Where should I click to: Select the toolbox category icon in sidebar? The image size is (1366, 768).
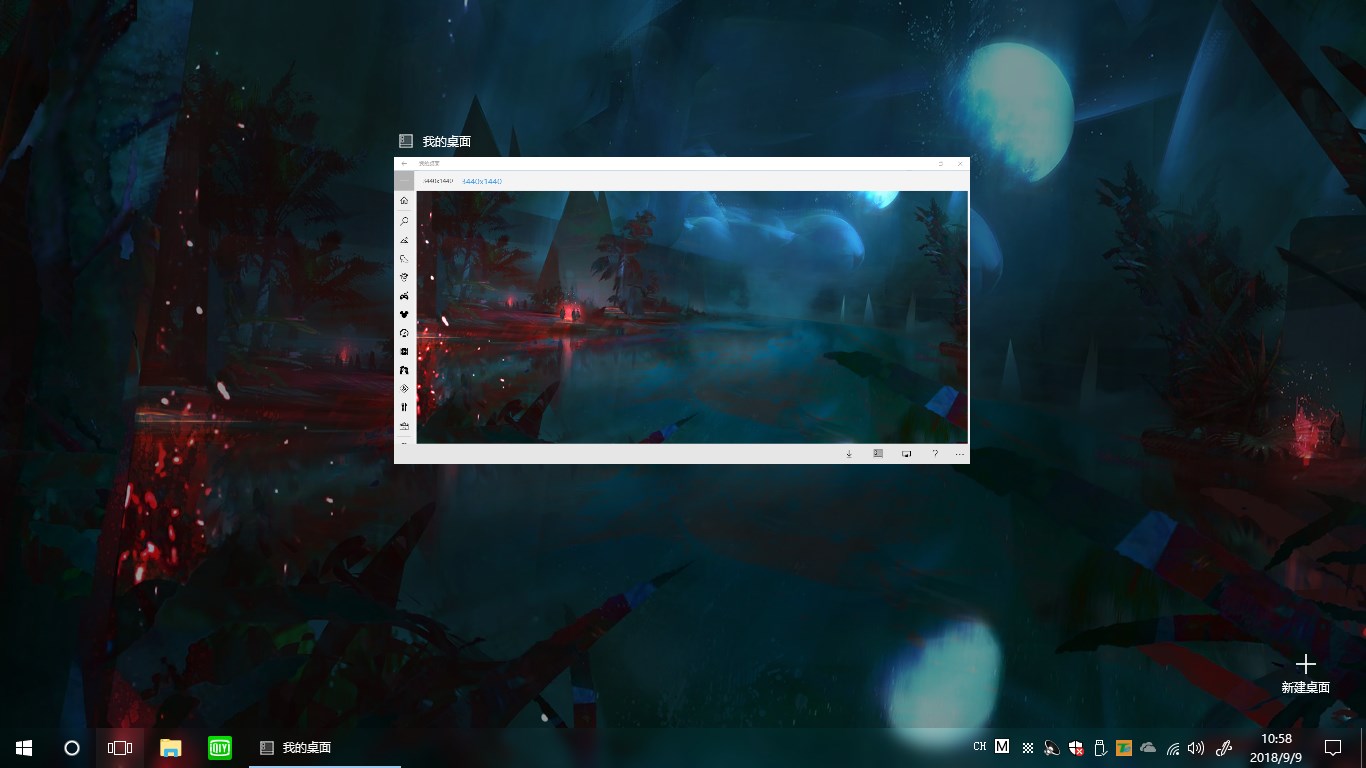[x=404, y=426]
